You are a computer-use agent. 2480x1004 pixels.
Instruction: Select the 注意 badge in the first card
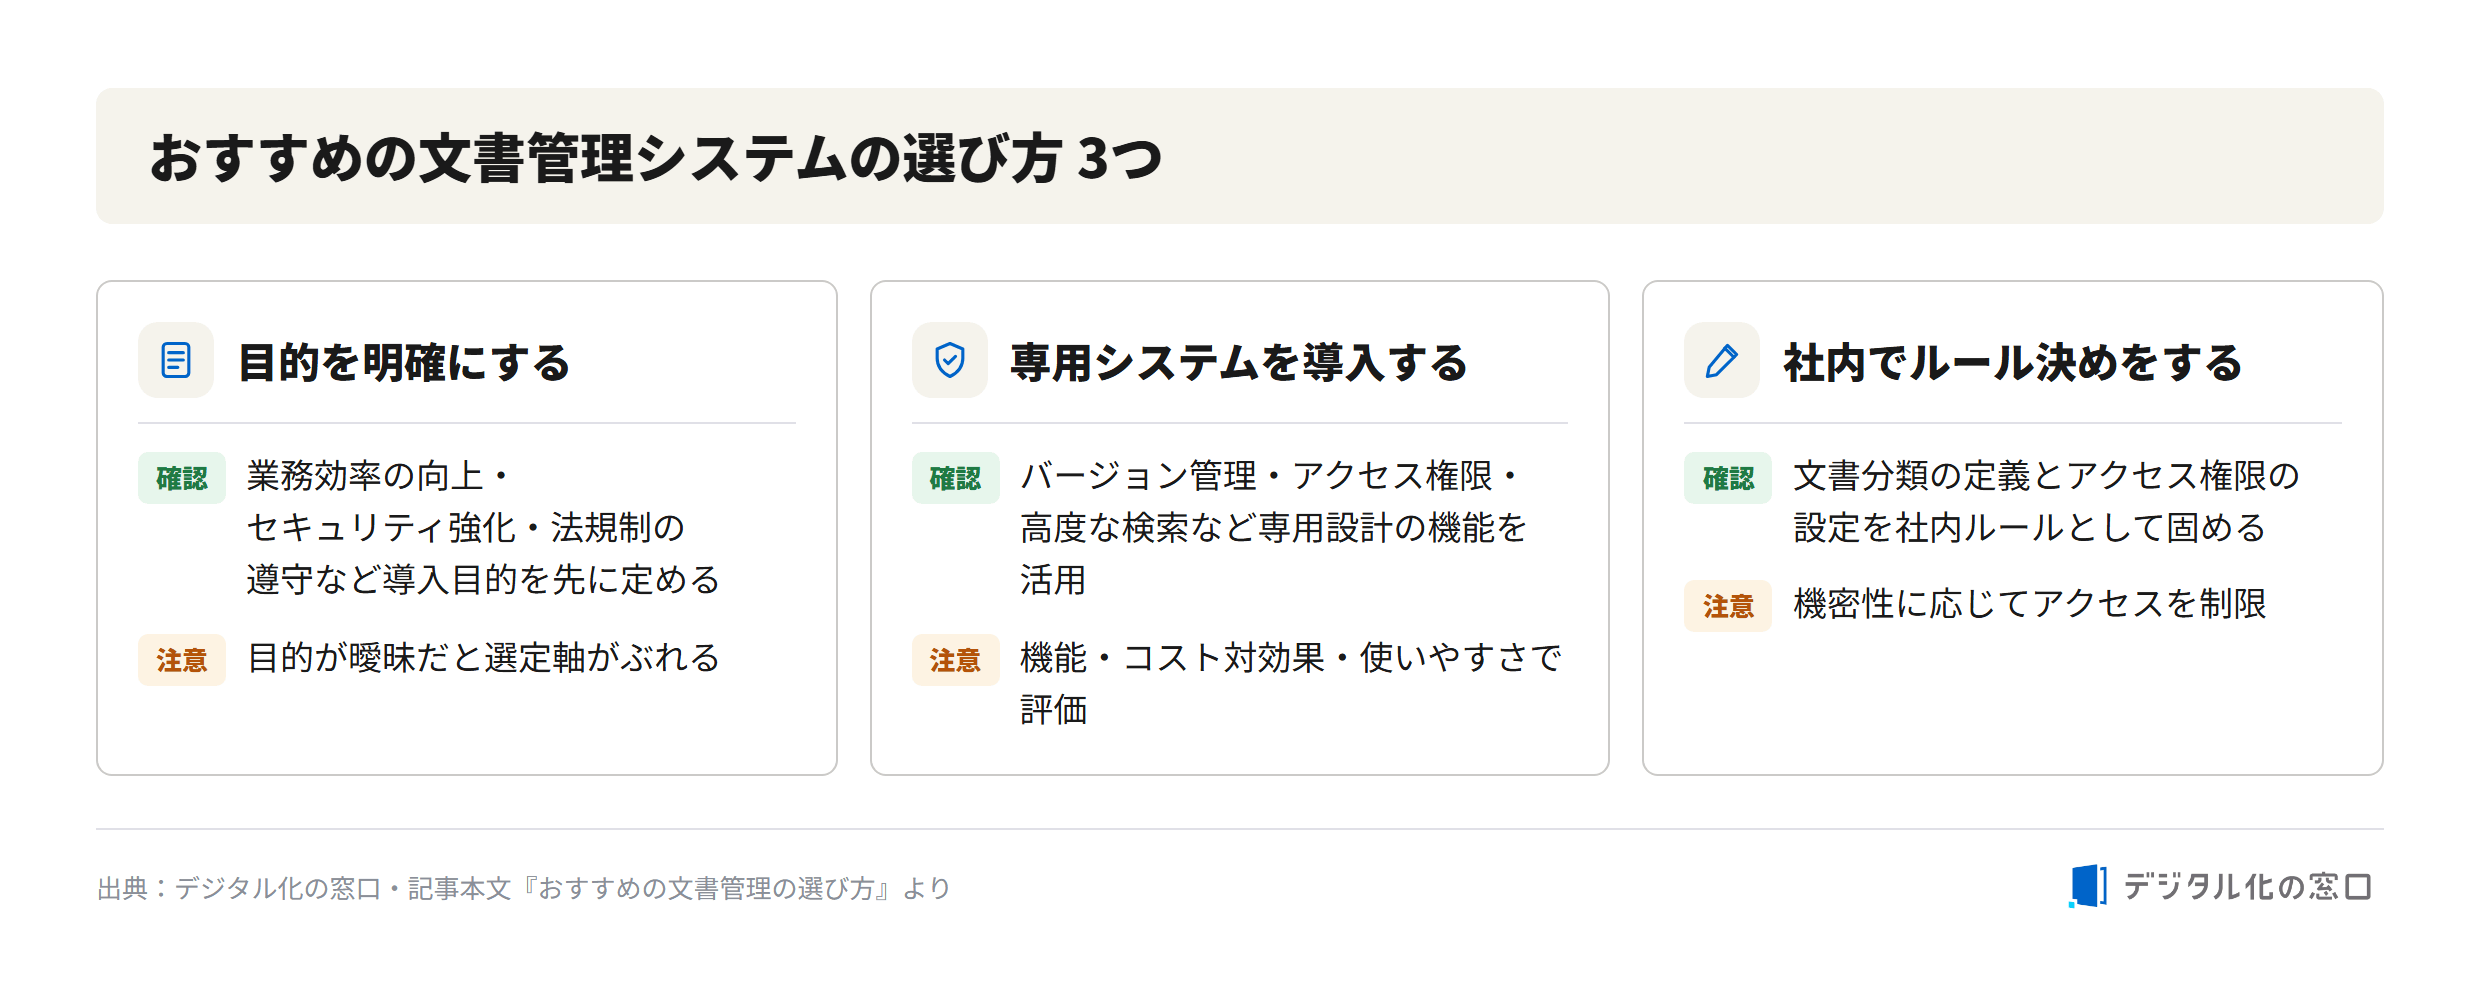click(182, 660)
